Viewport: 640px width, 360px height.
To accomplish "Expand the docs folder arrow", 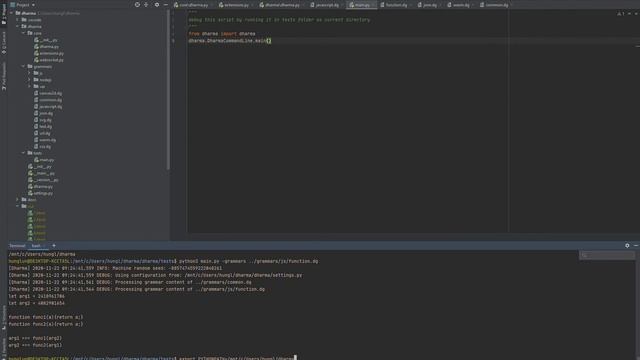I will pos(18,200).
